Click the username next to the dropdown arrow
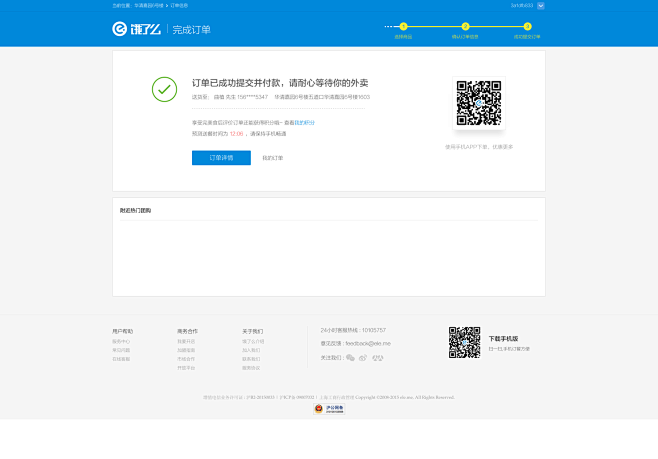This screenshot has height=459, width=658. pos(522,5)
